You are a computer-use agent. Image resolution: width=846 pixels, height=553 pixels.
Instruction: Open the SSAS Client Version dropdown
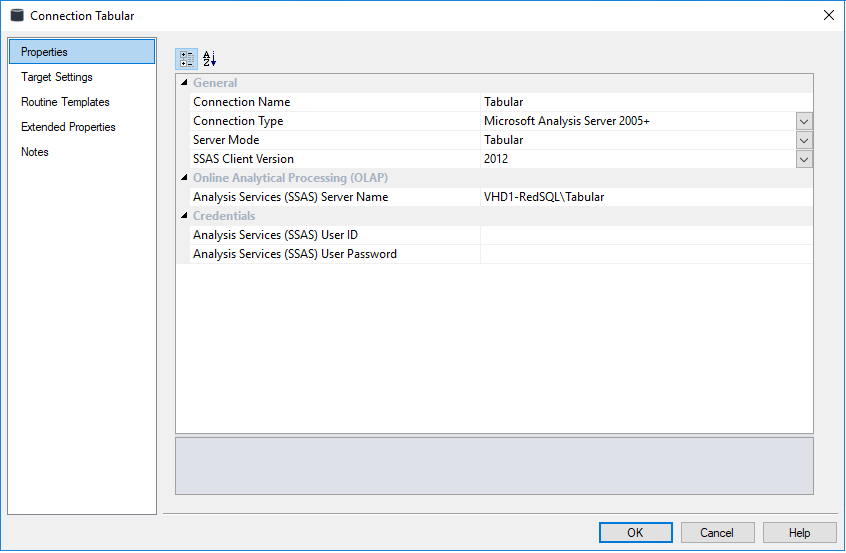coord(804,159)
